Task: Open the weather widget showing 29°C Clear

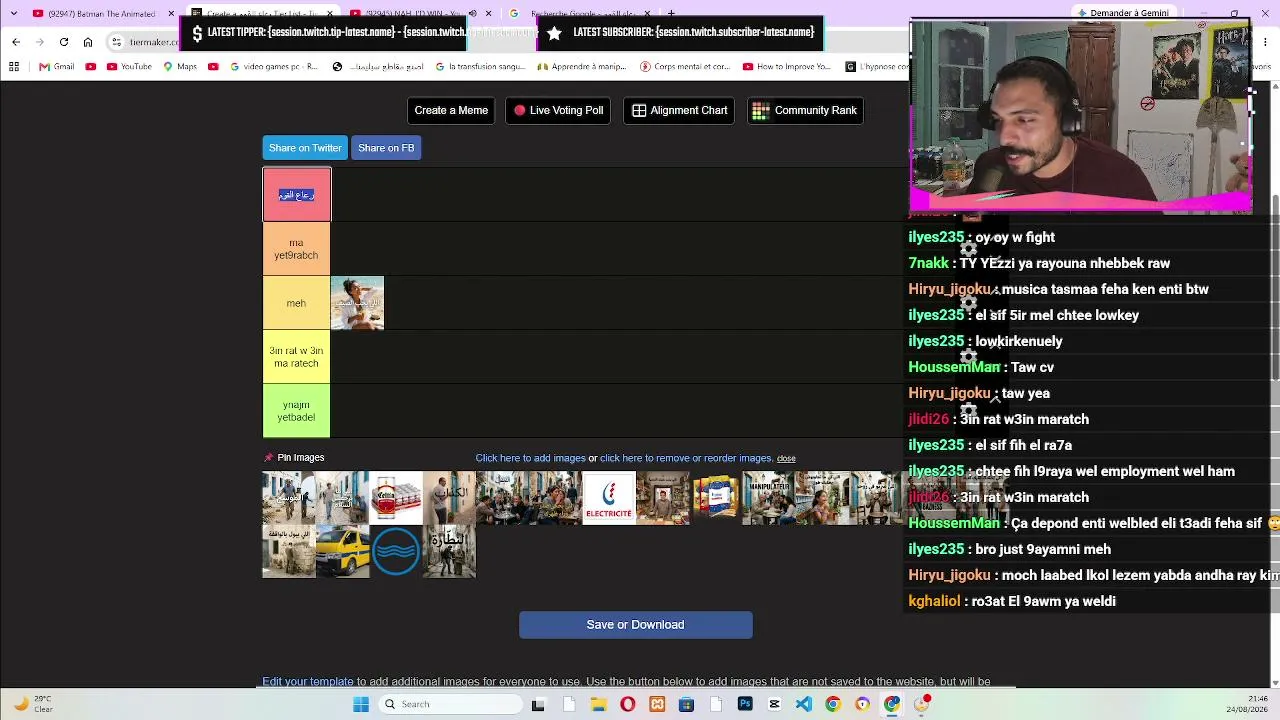Action: click(x=32, y=704)
